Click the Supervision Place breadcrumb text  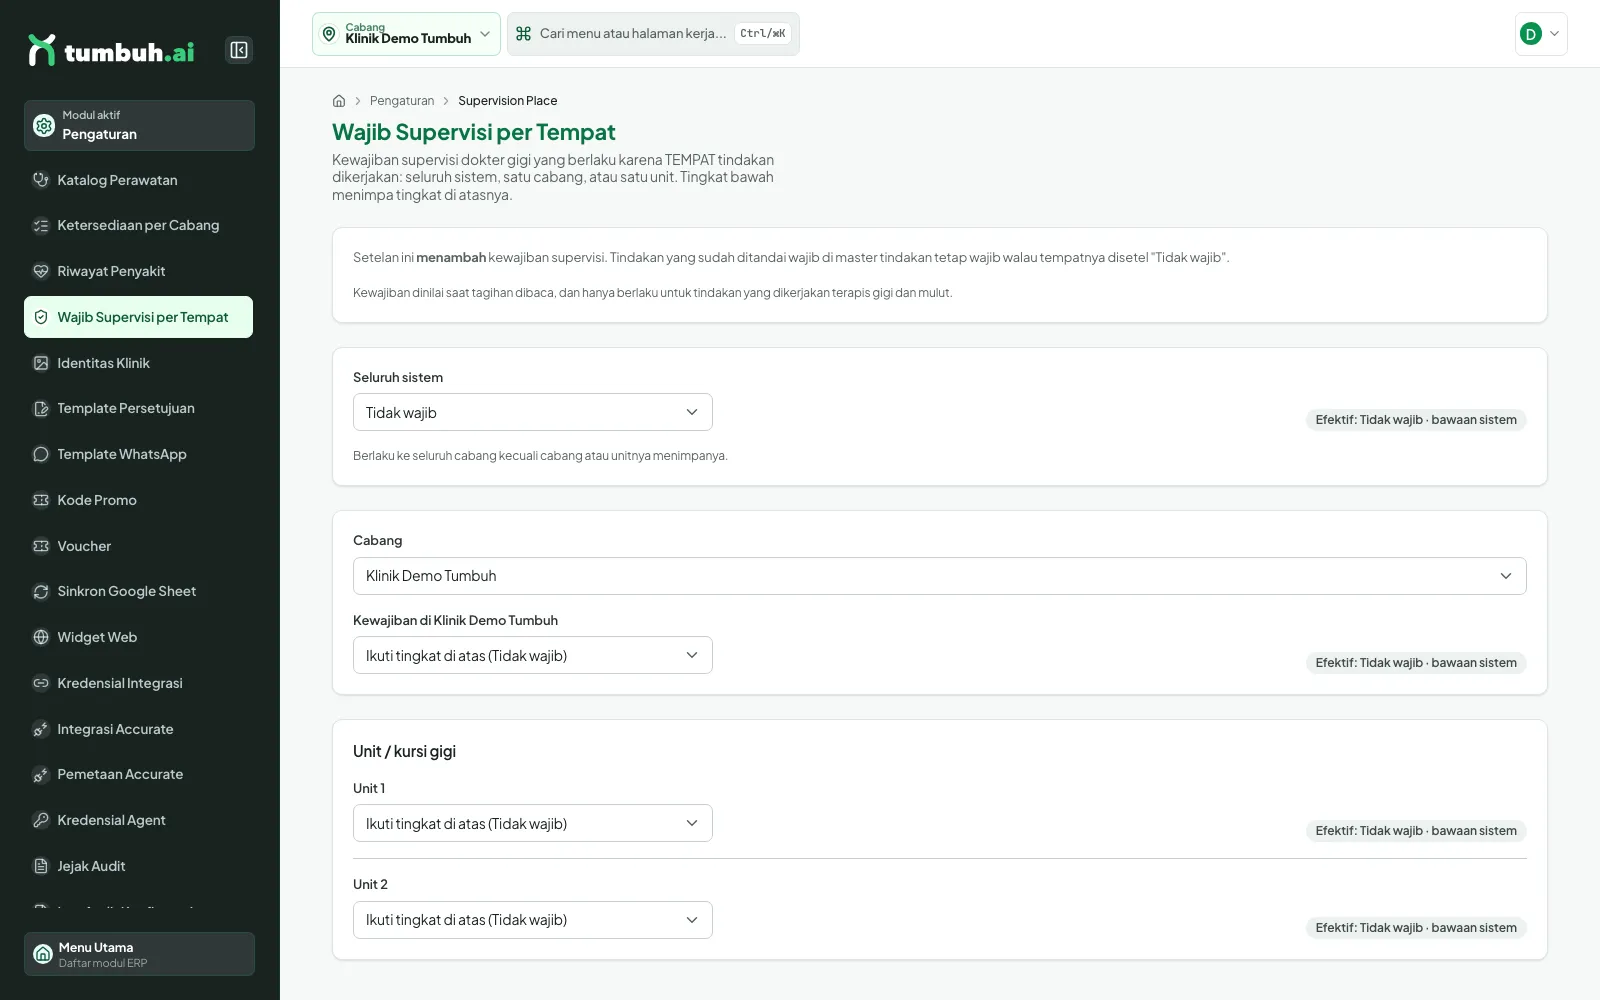coord(508,101)
